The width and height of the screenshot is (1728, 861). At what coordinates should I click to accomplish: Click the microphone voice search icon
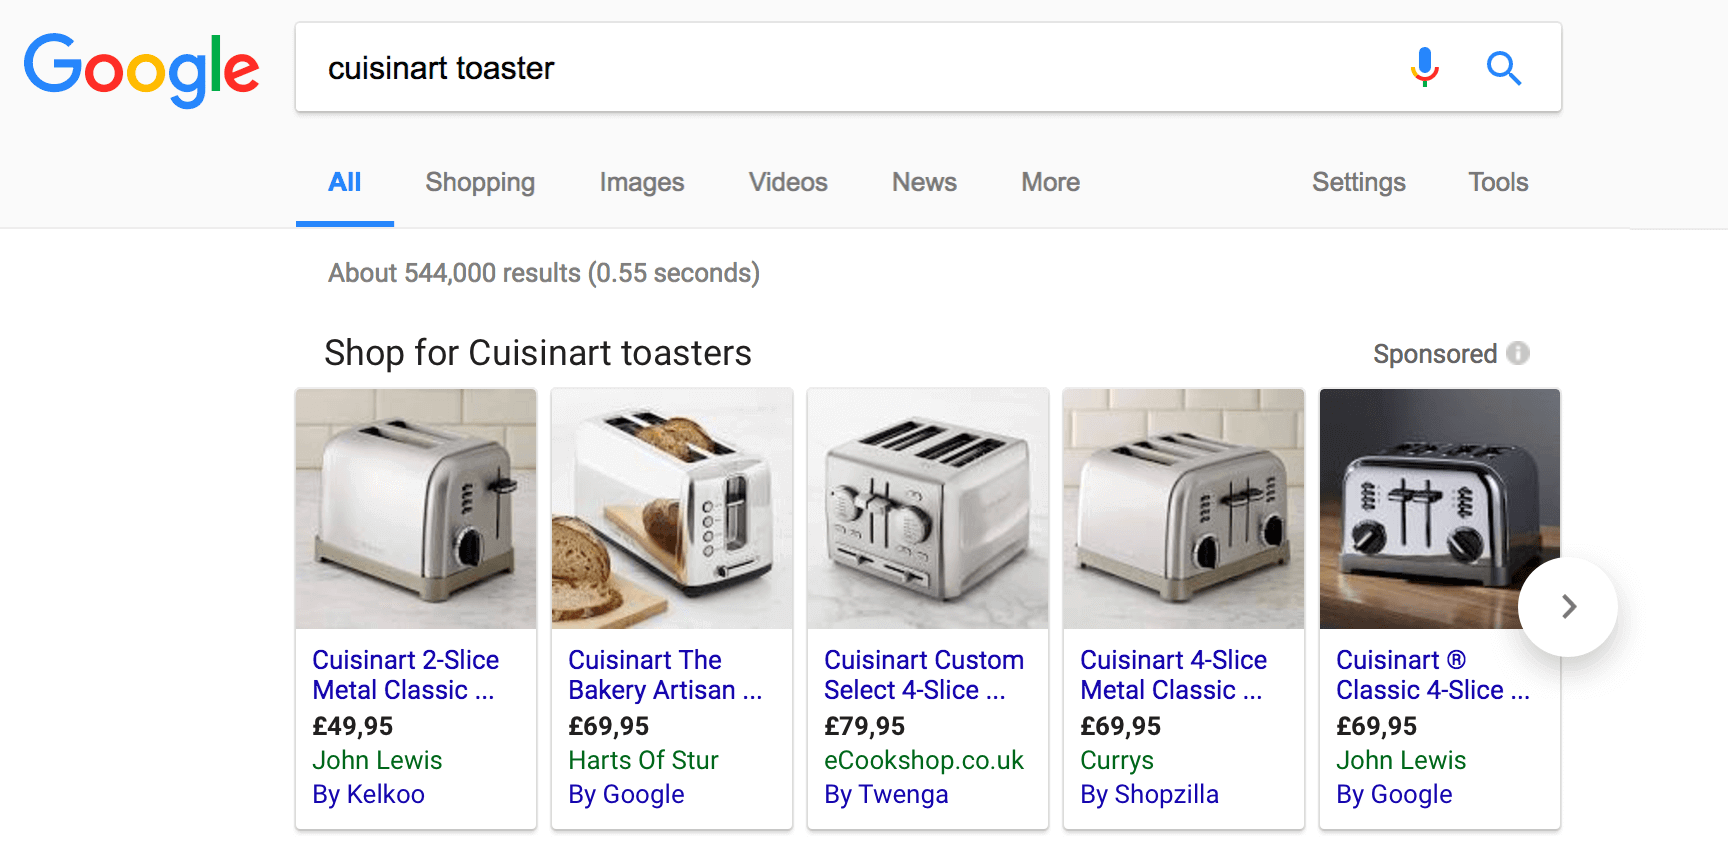click(x=1424, y=68)
